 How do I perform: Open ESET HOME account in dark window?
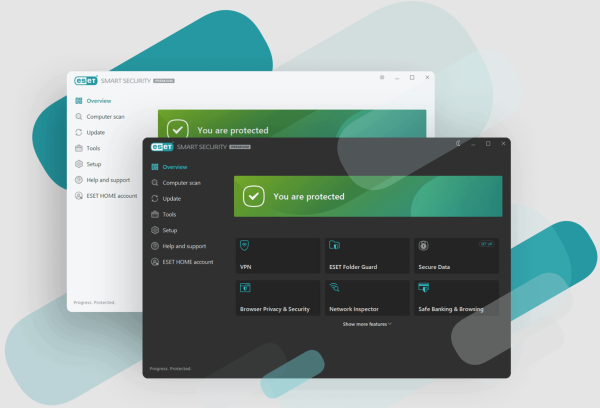182,262
